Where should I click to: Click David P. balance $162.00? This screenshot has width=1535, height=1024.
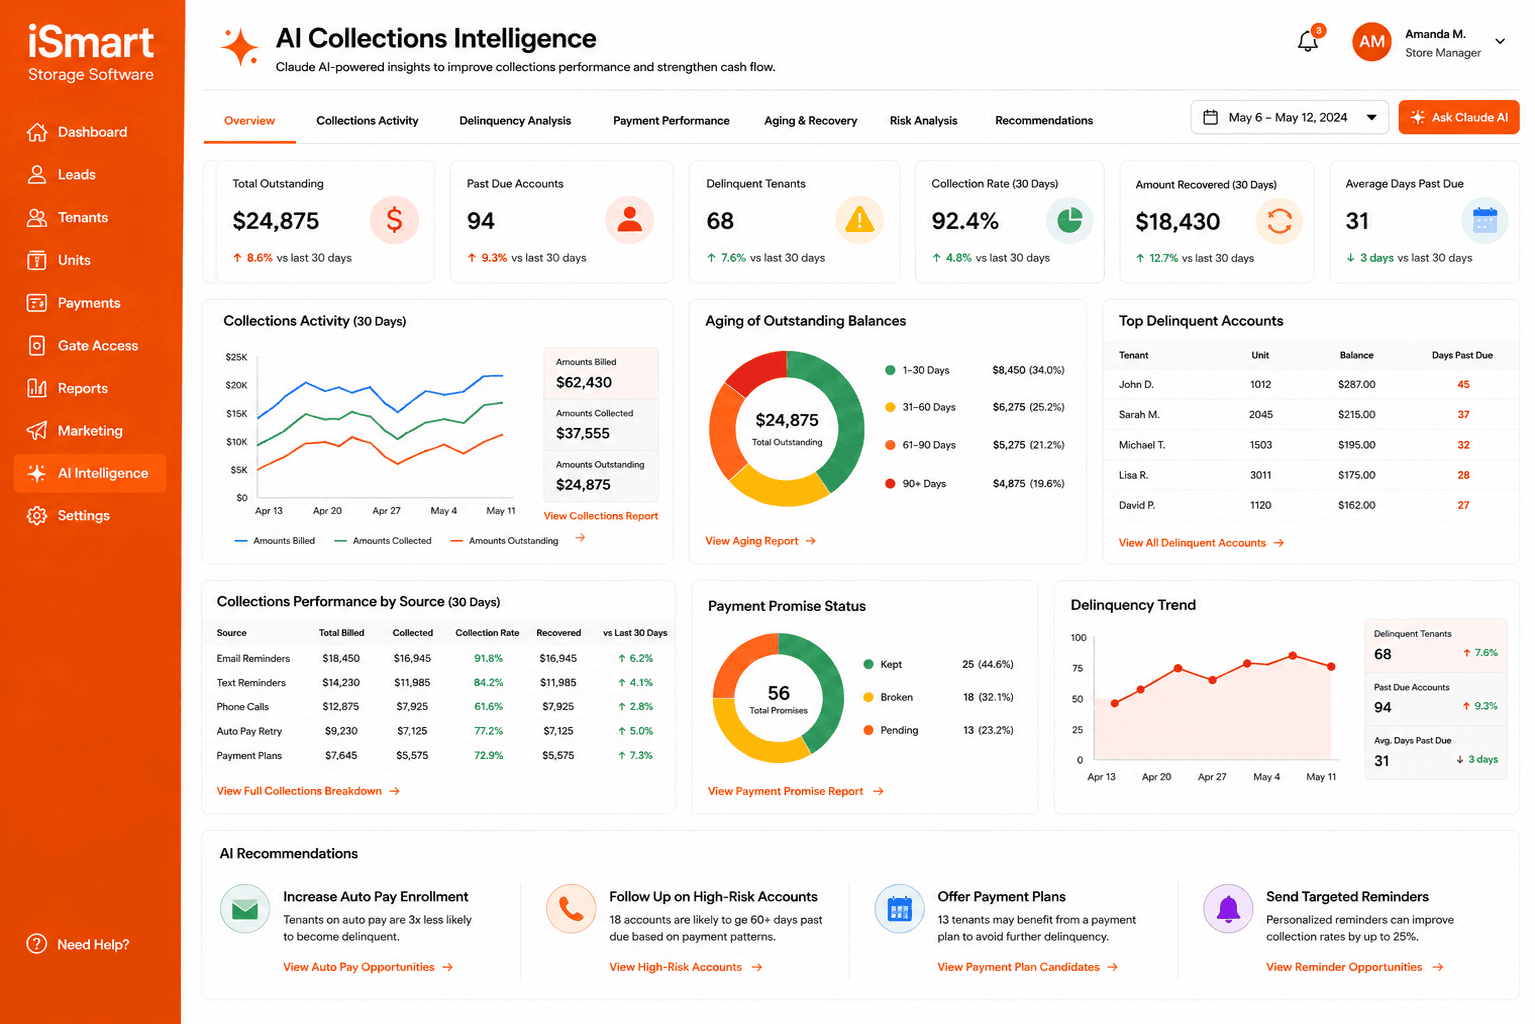(x=1357, y=506)
